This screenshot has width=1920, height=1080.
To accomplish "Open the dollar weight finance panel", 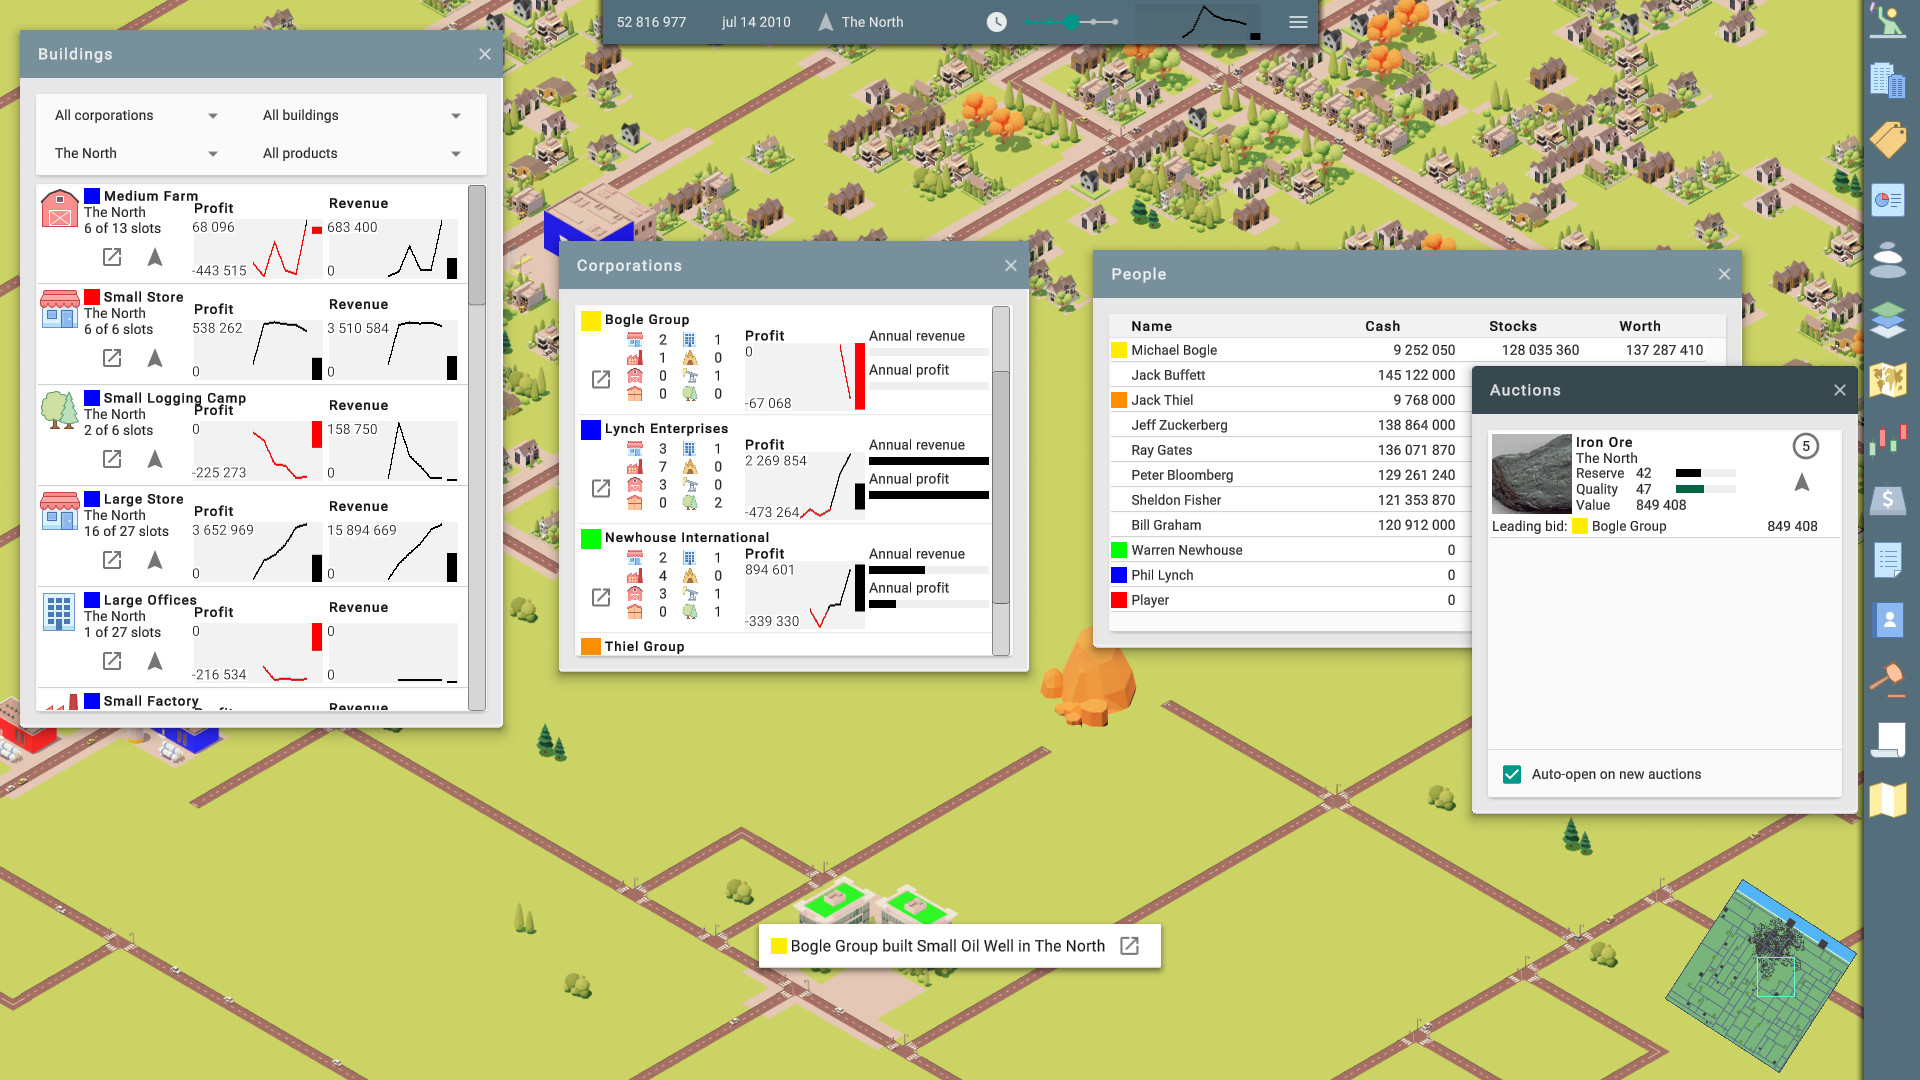I will tap(1890, 500).
